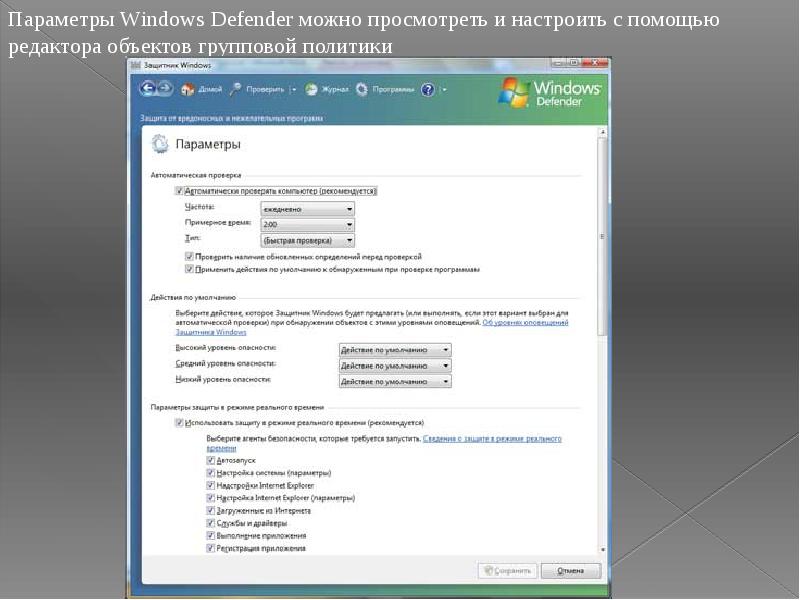Click the Программы toolbar label
This screenshot has width=800, height=600.
tap(393, 90)
